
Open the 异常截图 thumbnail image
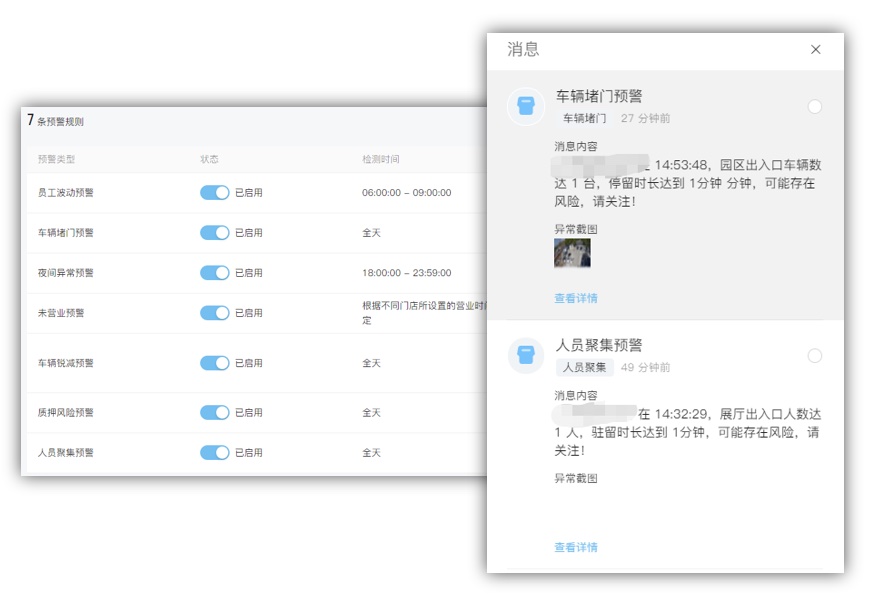pos(572,253)
